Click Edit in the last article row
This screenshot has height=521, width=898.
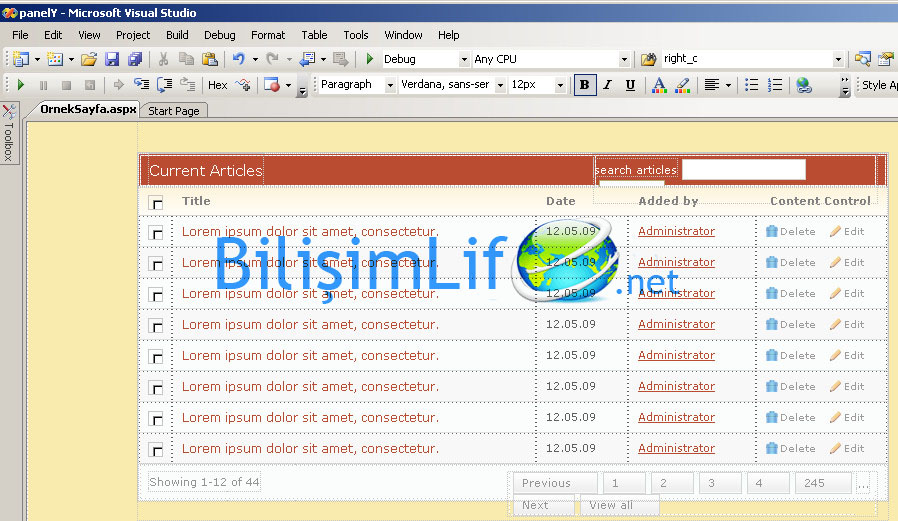point(847,448)
